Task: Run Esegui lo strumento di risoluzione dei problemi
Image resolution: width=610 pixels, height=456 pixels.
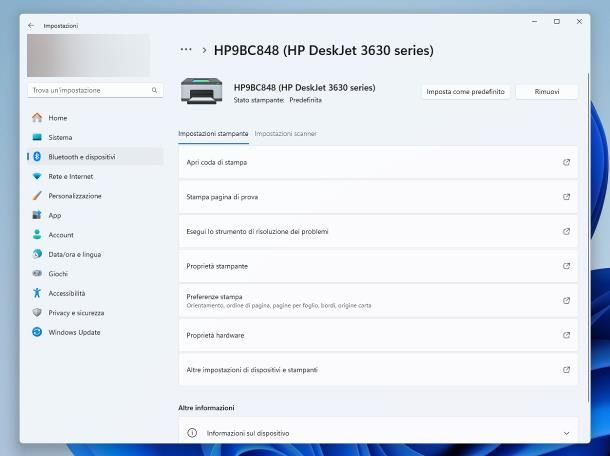Action: 378,232
